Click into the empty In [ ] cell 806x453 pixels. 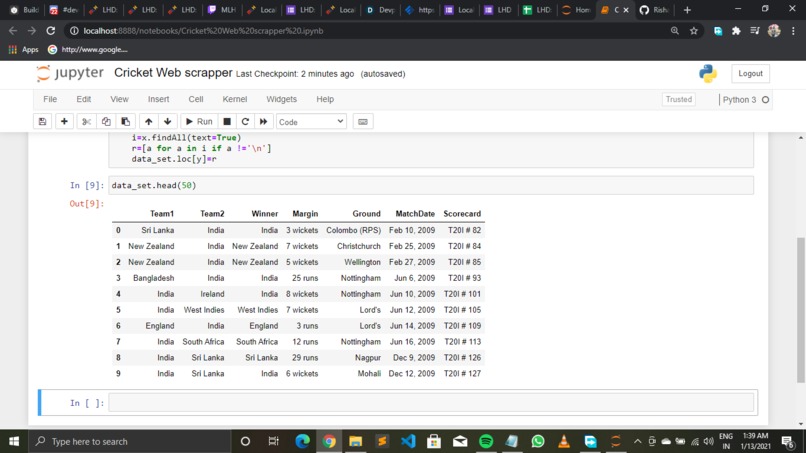[431, 403]
